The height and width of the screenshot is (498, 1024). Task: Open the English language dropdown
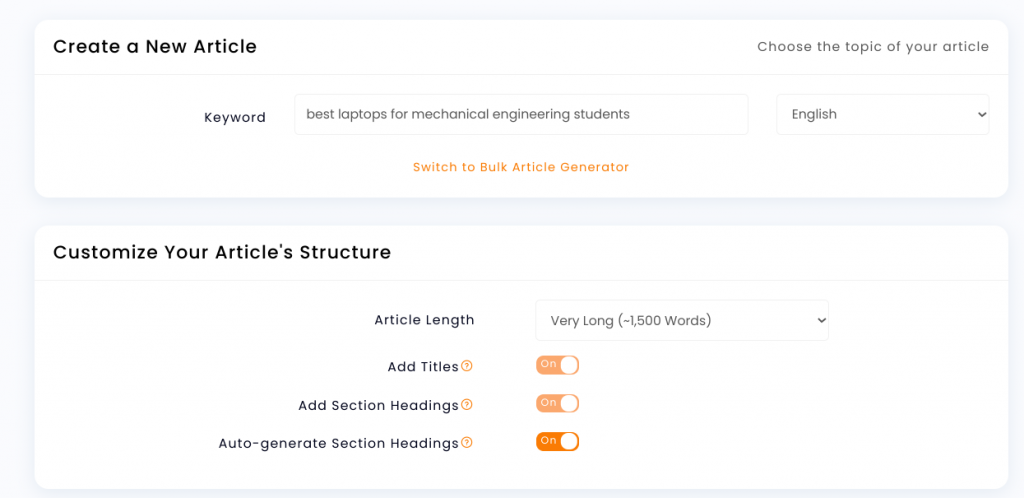click(x=882, y=114)
